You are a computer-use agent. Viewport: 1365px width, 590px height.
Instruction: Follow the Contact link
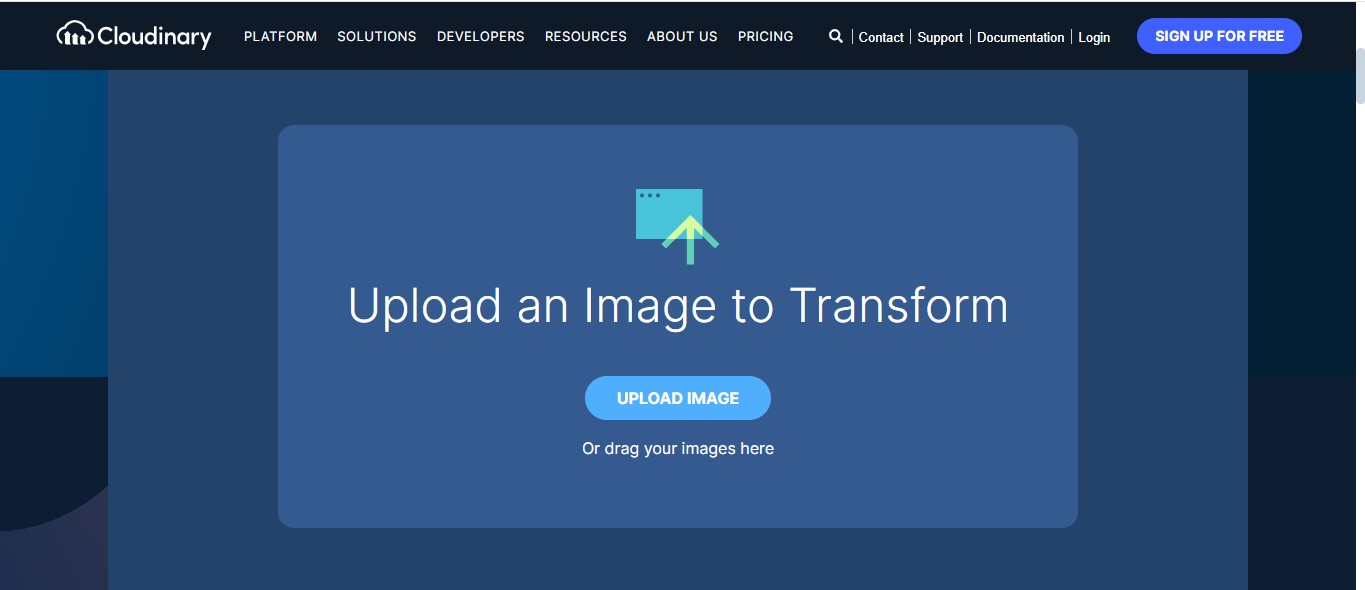pyautogui.click(x=881, y=37)
